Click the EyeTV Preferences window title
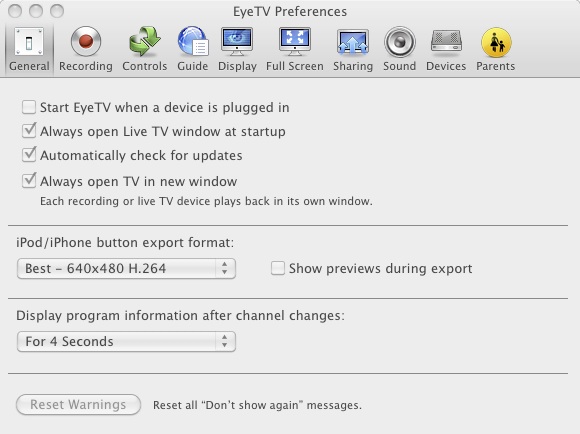The image size is (580, 434). pyautogui.click(x=290, y=11)
